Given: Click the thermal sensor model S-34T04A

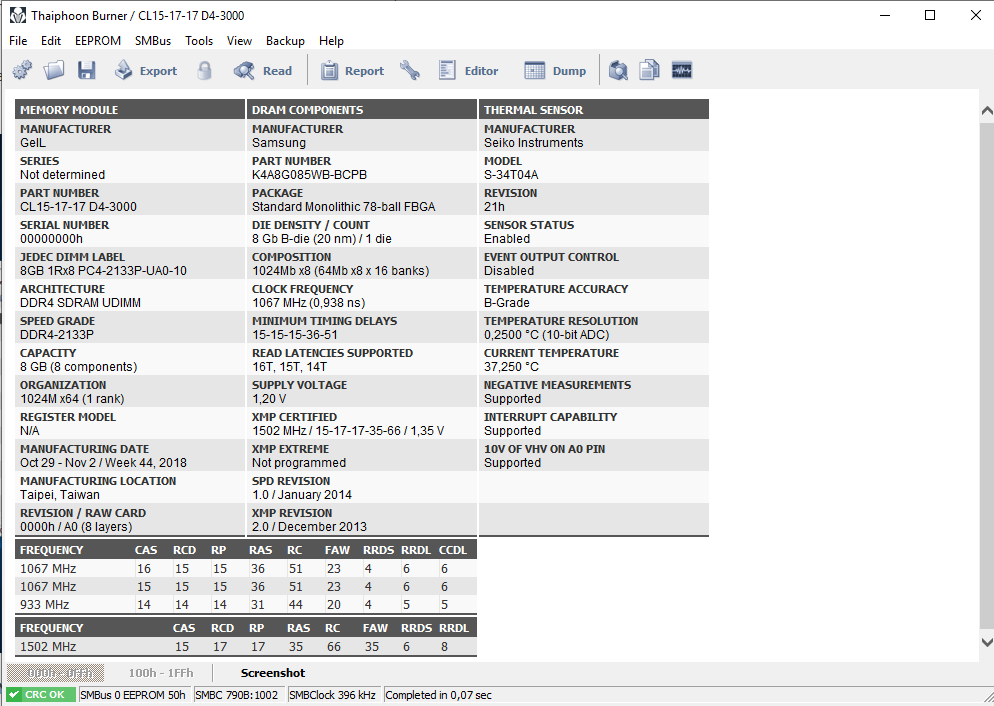Looking at the screenshot, I should (511, 175).
